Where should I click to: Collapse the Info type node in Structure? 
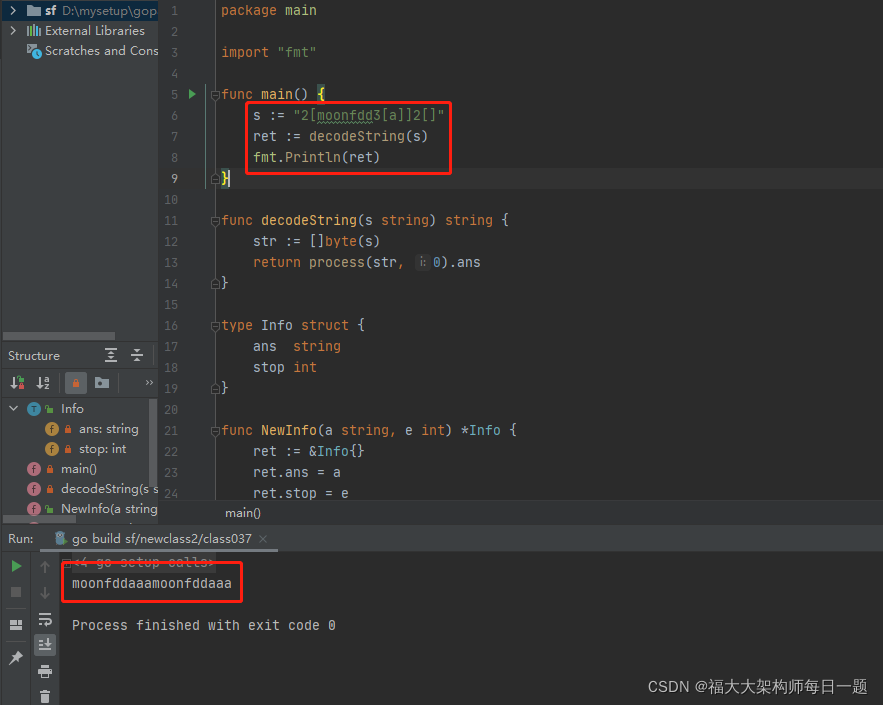tap(14, 408)
